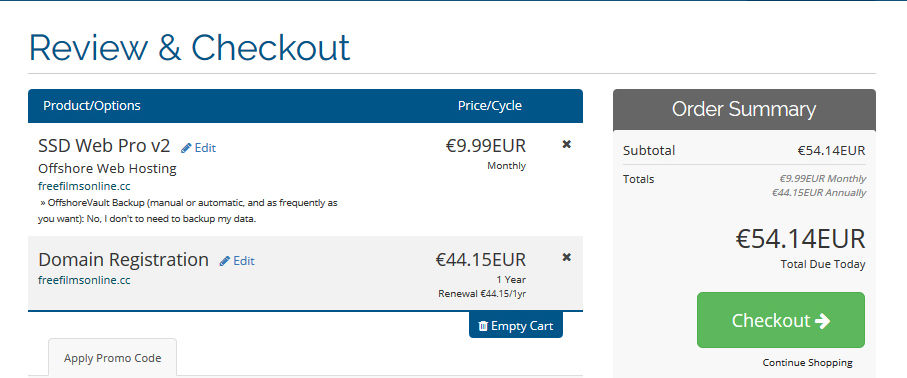The height and width of the screenshot is (378, 907).
Task: Follow the Continue Shopping link
Action: point(807,363)
